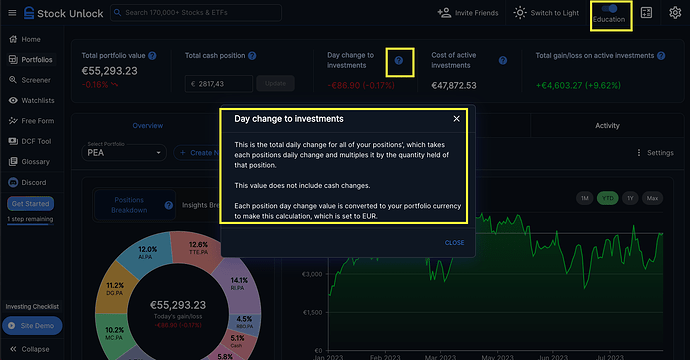
Task: Open the calculator icon in header
Action: (x=646, y=13)
